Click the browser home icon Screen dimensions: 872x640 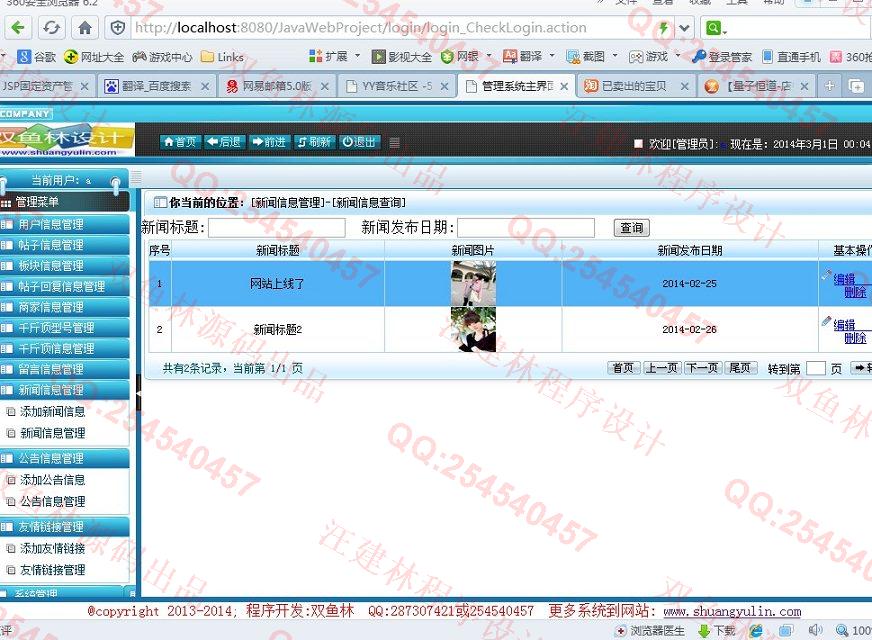pyautogui.click(x=85, y=27)
